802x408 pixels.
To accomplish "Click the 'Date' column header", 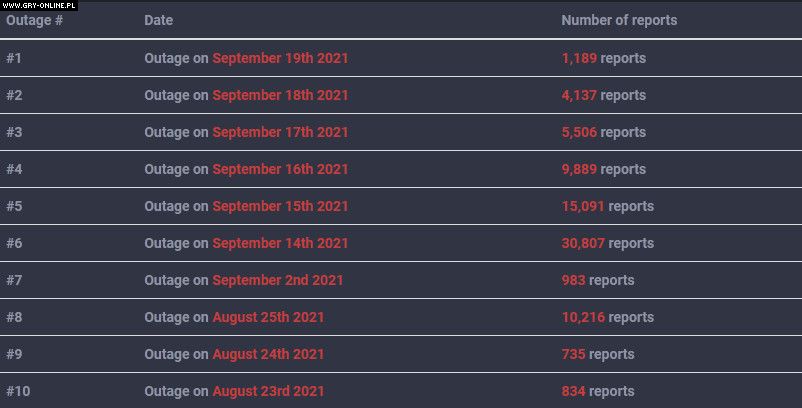I will (158, 20).
